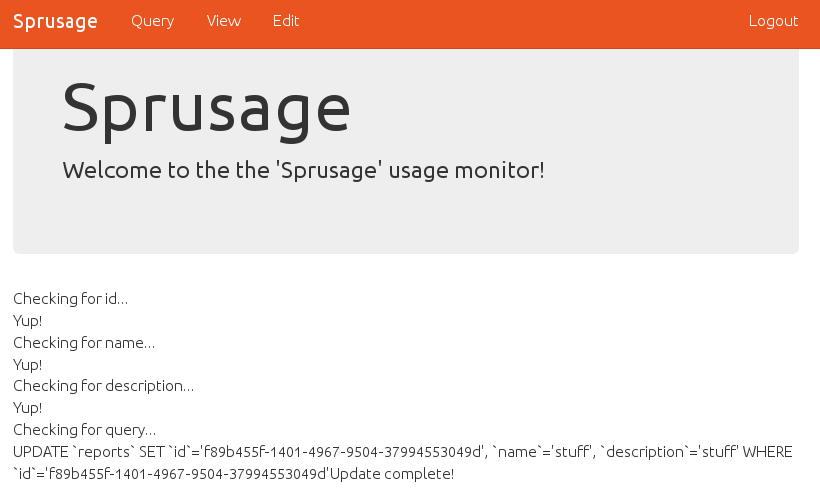
Task: Select the 'Checking for id…' line
Action: [x=70, y=299]
